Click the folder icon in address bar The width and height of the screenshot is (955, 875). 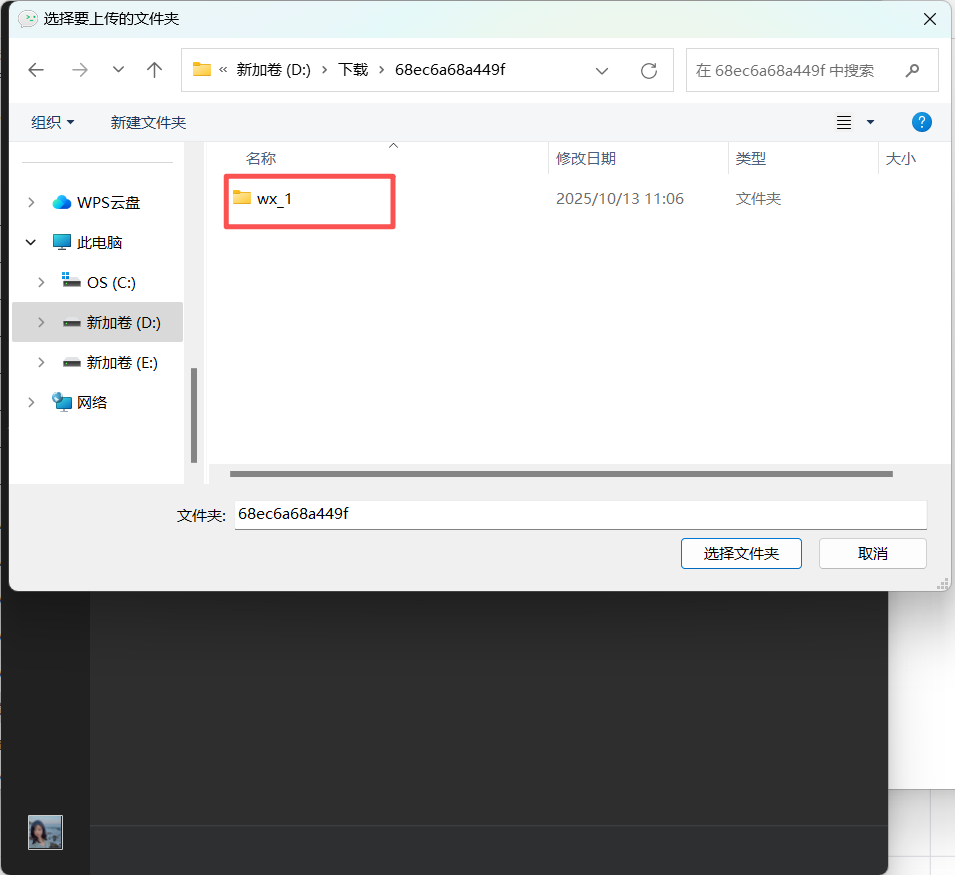(x=202, y=69)
